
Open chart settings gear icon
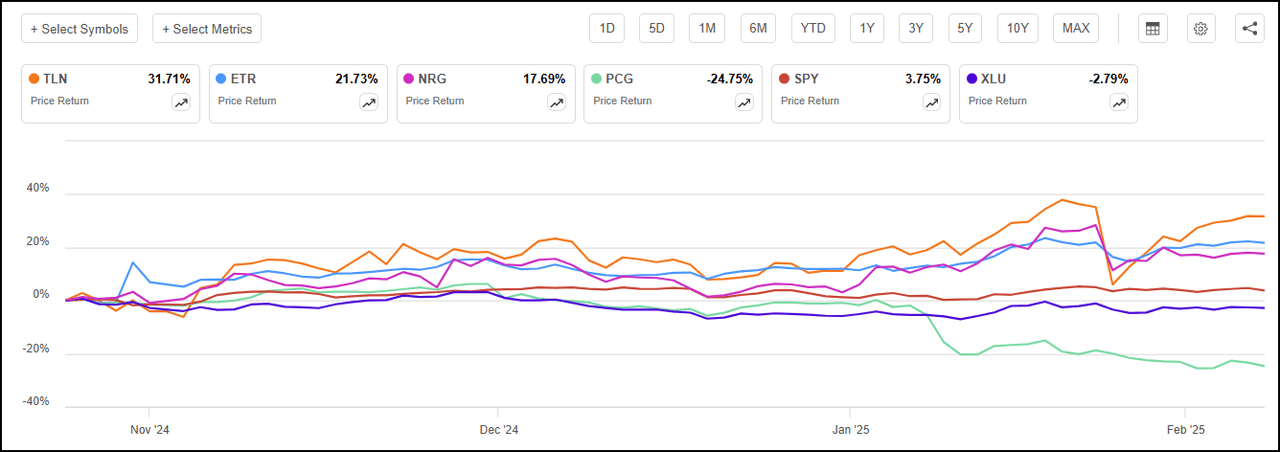point(1201,29)
